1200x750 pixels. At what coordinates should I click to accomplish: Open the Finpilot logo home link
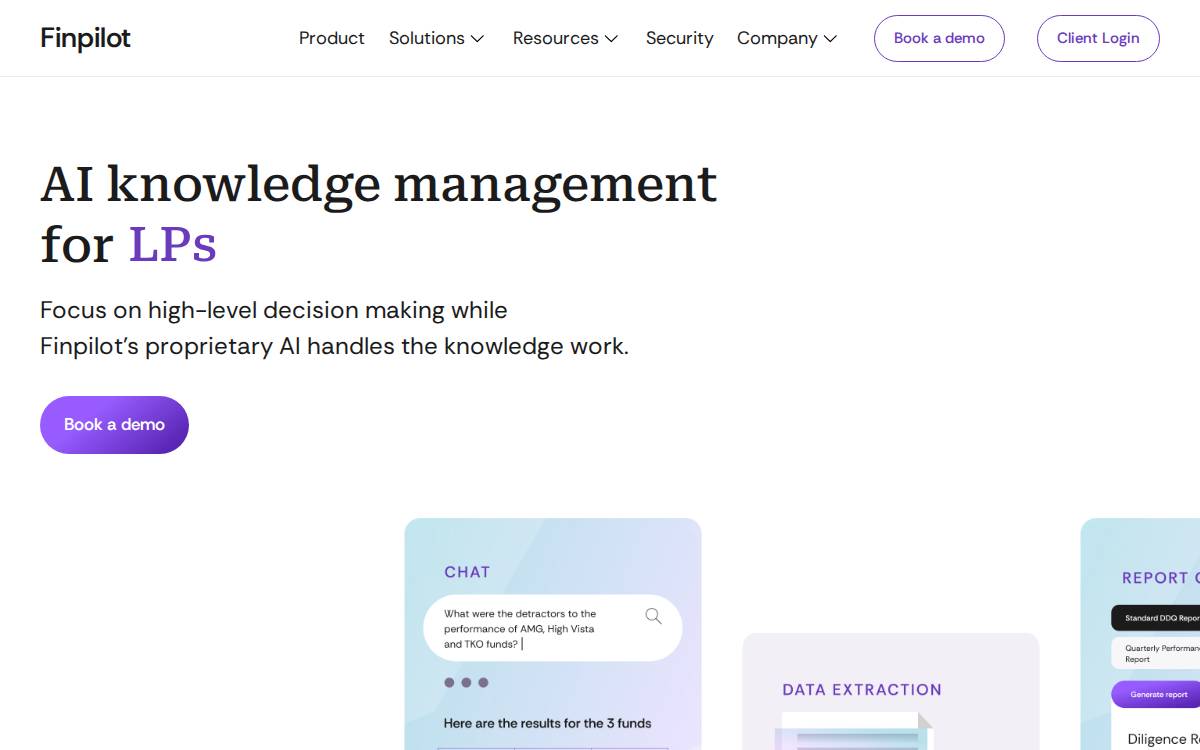[x=85, y=38]
